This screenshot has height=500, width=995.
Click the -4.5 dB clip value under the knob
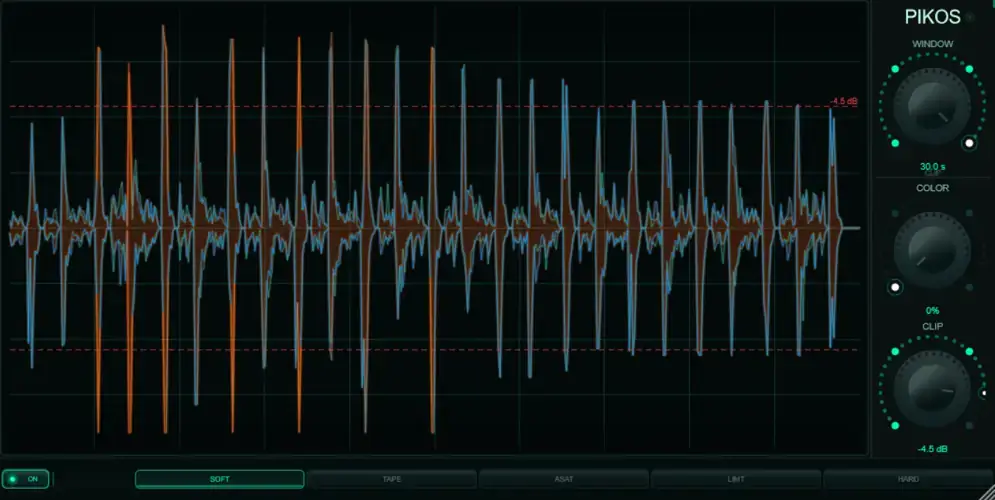[x=932, y=449]
